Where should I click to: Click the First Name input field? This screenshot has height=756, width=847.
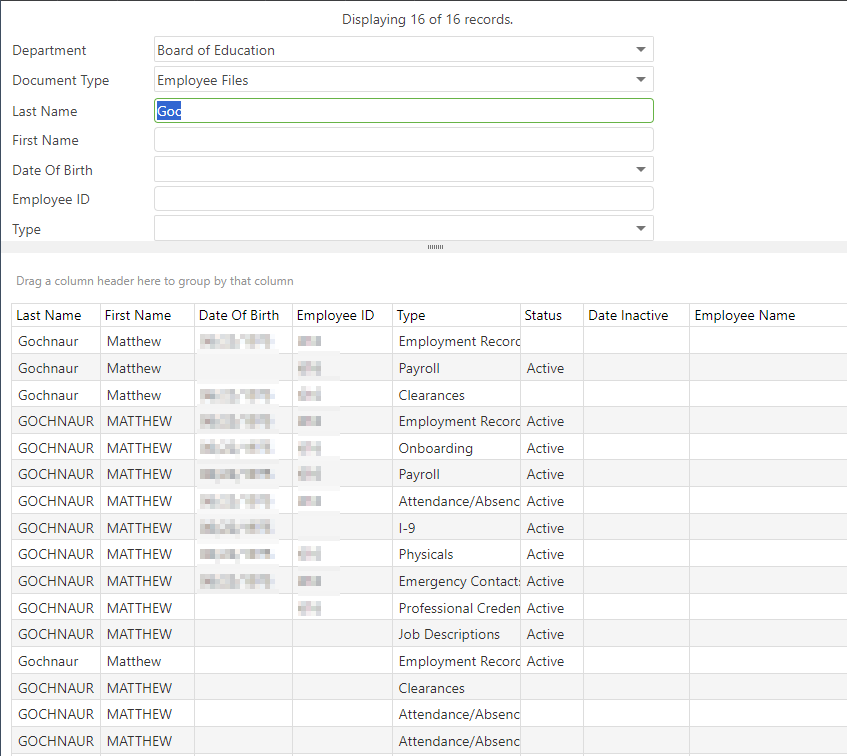coord(403,140)
